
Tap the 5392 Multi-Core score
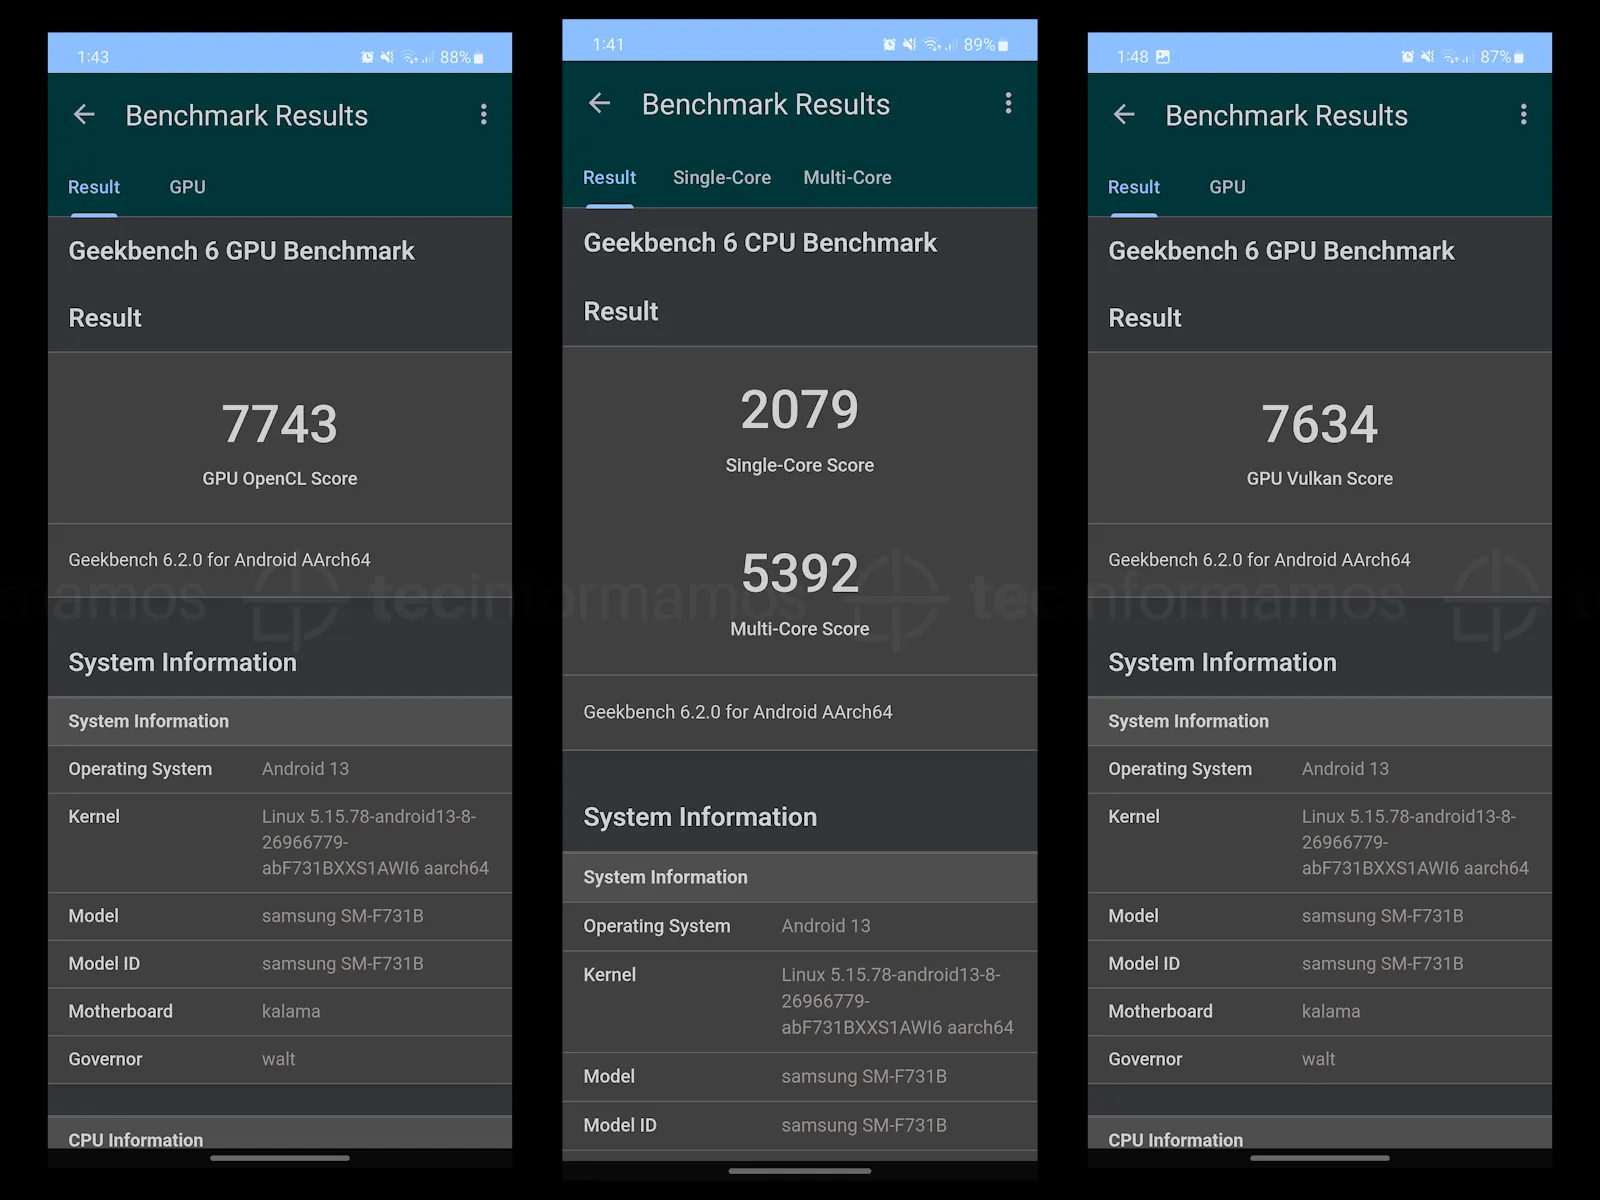[x=799, y=574]
